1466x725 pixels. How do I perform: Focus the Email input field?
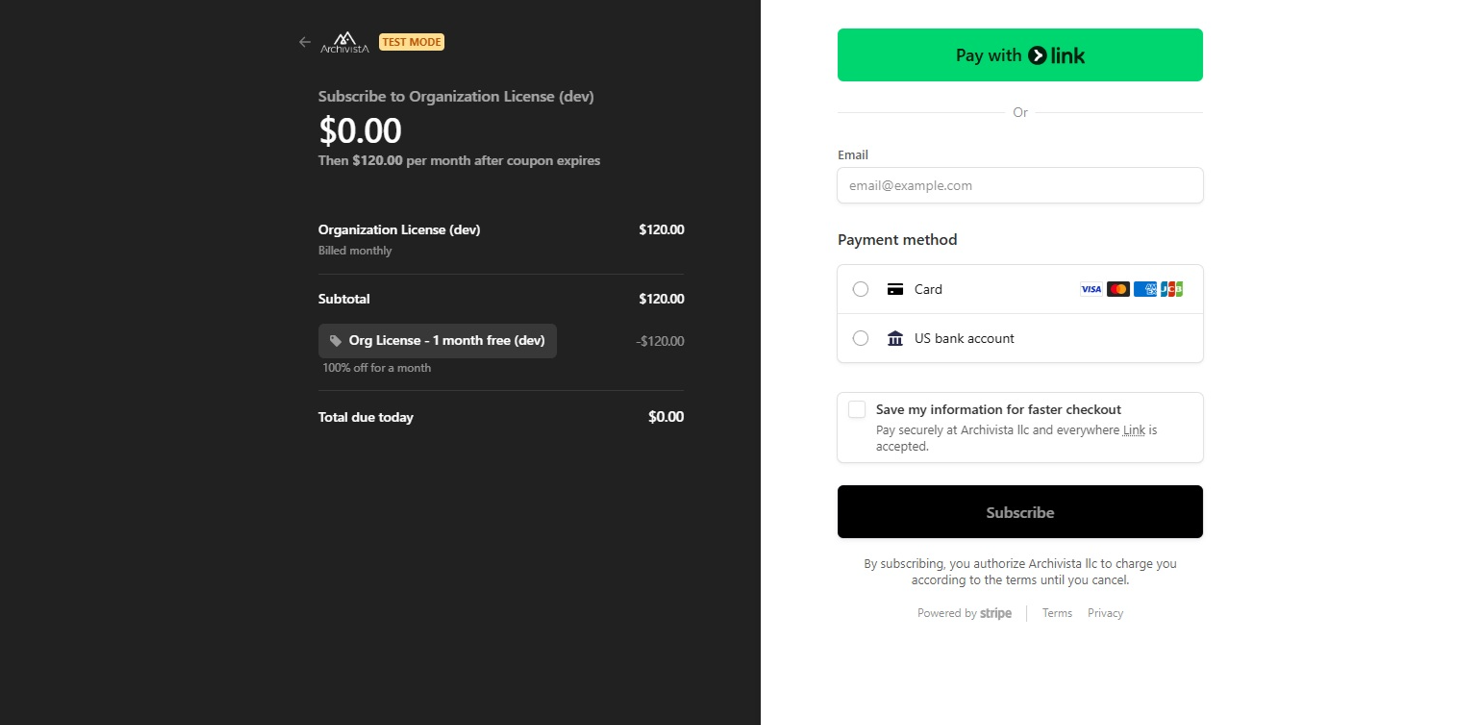click(x=1020, y=185)
